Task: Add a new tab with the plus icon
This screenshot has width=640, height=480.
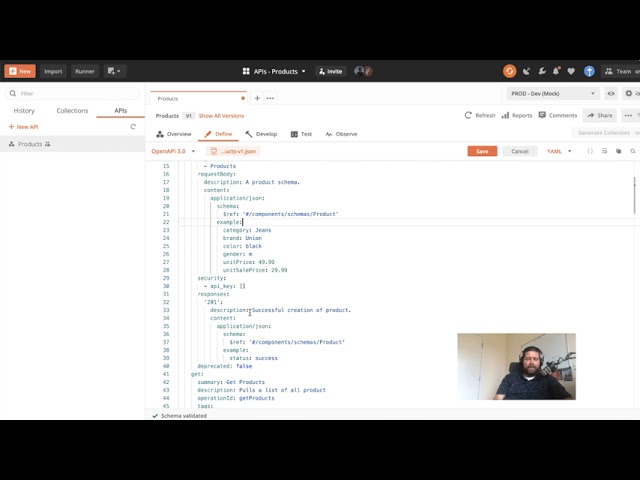Action: [257, 98]
